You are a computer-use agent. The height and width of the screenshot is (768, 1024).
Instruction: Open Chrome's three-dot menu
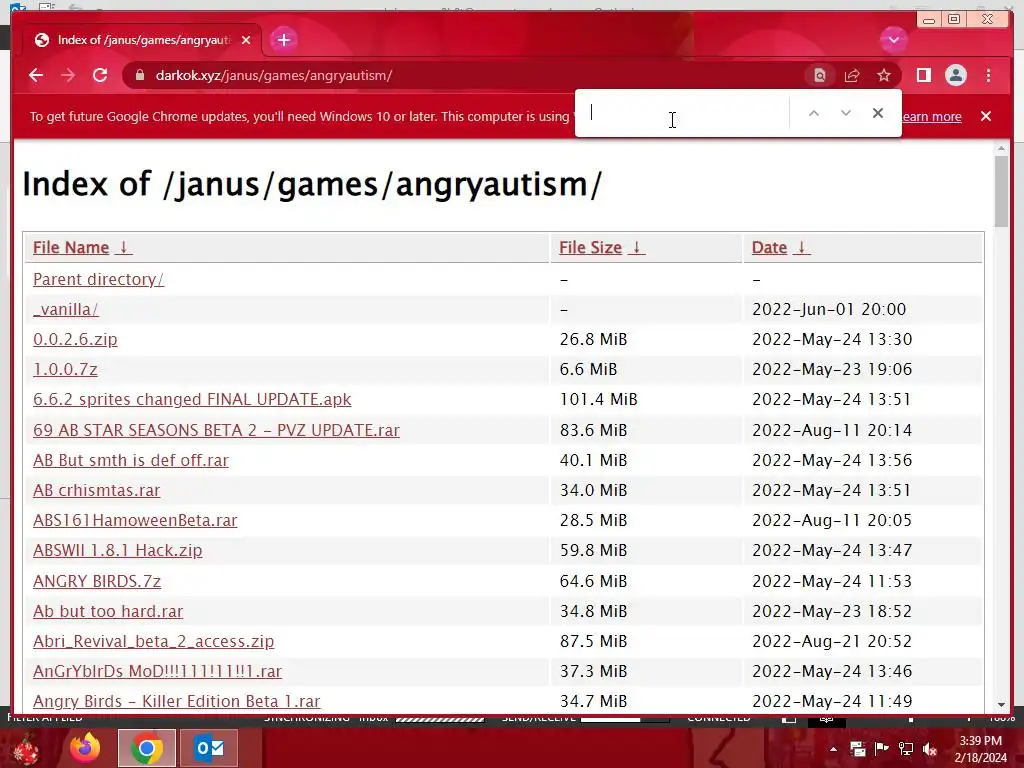click(988, 76)
